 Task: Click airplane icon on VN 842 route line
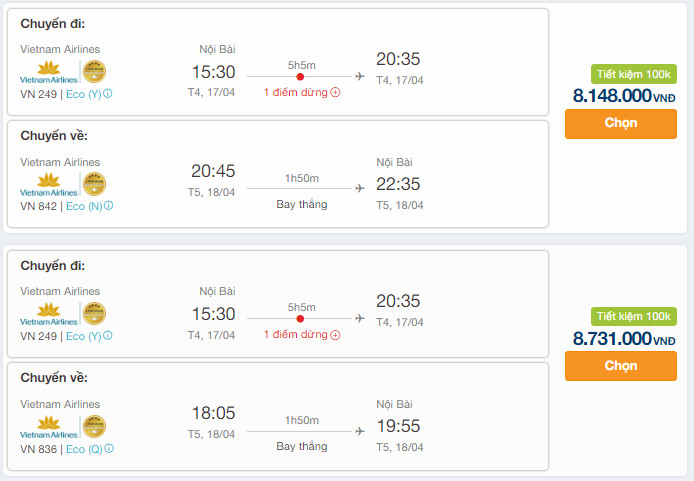[x=360, y=188]
